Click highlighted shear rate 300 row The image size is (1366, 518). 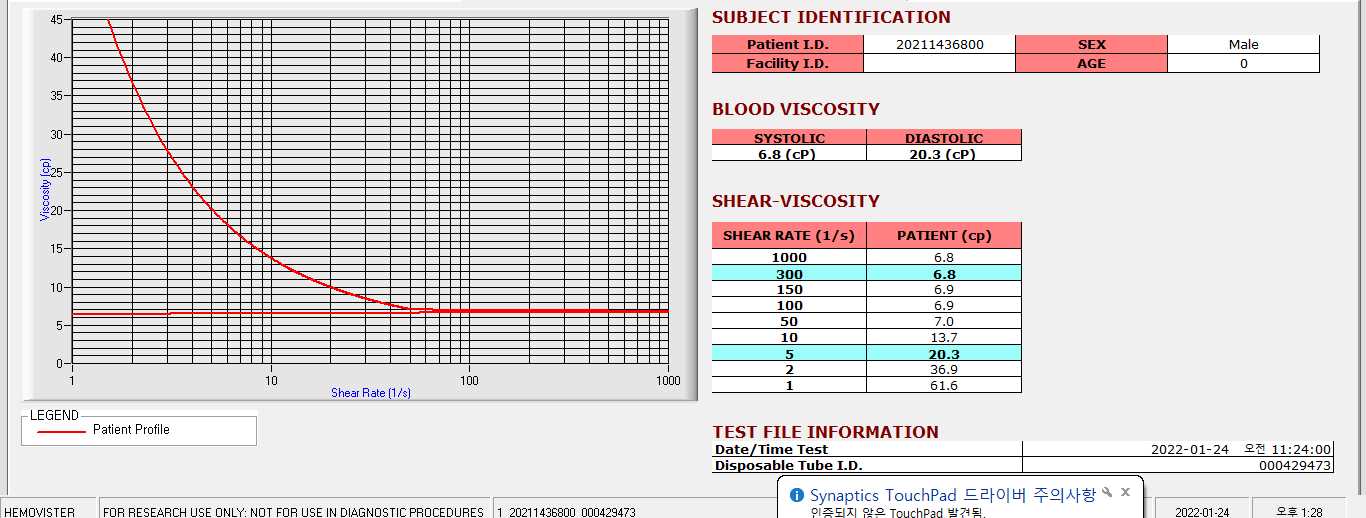coord(866,274)
